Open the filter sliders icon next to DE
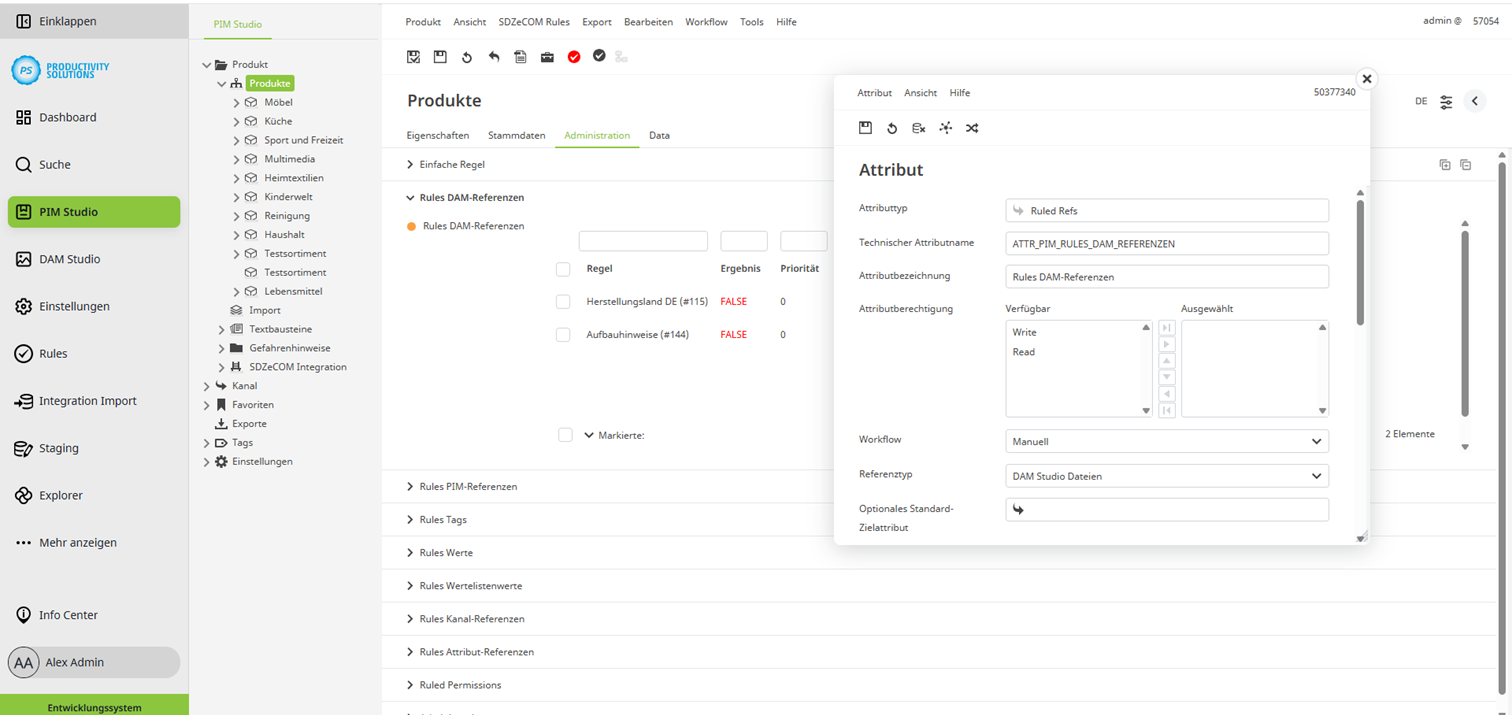Image resolution: width=1512 pixels, height=715 pixels. click(x=1446, y=102)
